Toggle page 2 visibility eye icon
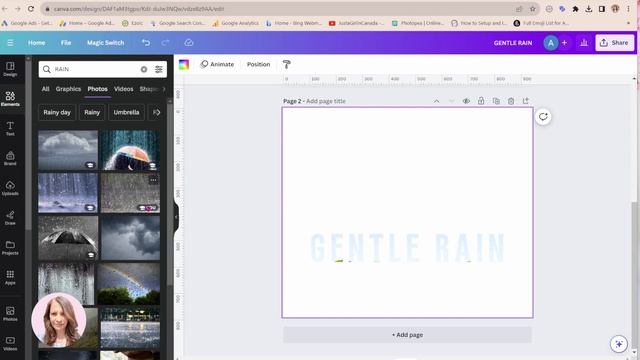The height and width of the screenshot is (360, 640). tap(466, 101)
